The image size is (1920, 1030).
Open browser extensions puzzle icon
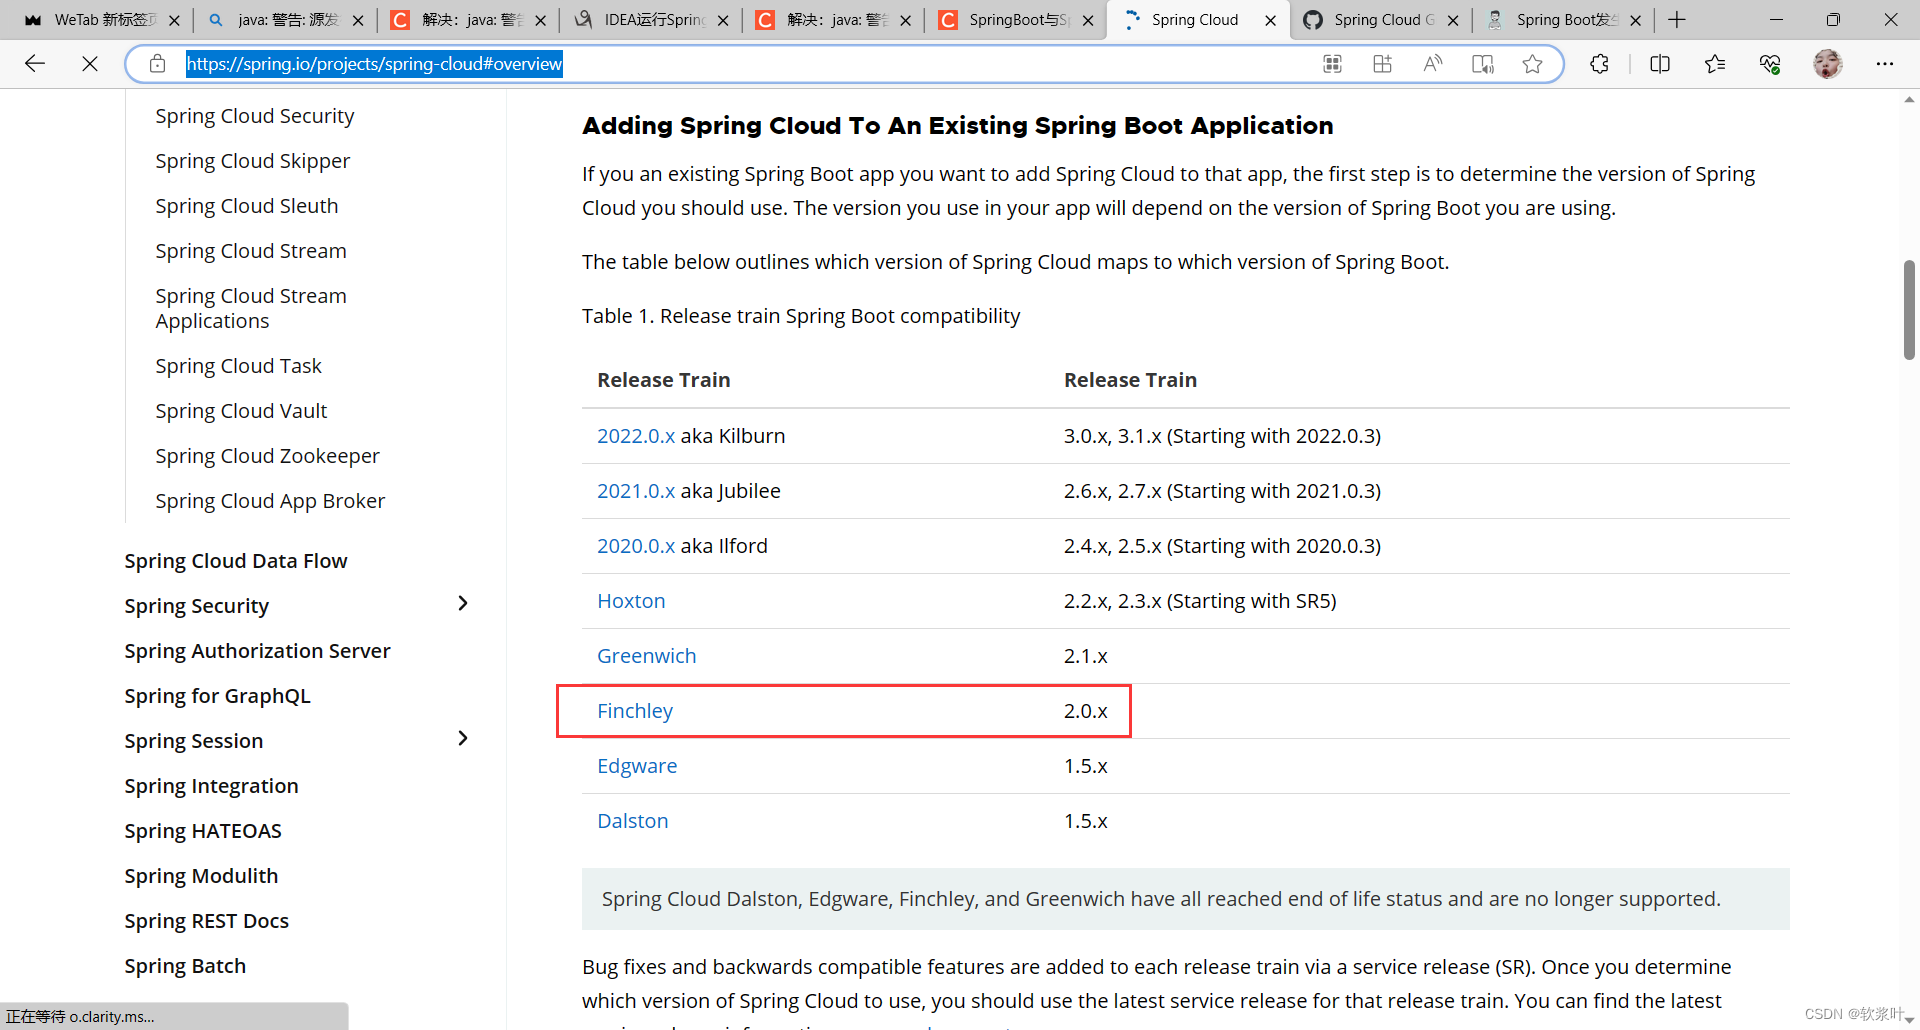(1599, 64)
